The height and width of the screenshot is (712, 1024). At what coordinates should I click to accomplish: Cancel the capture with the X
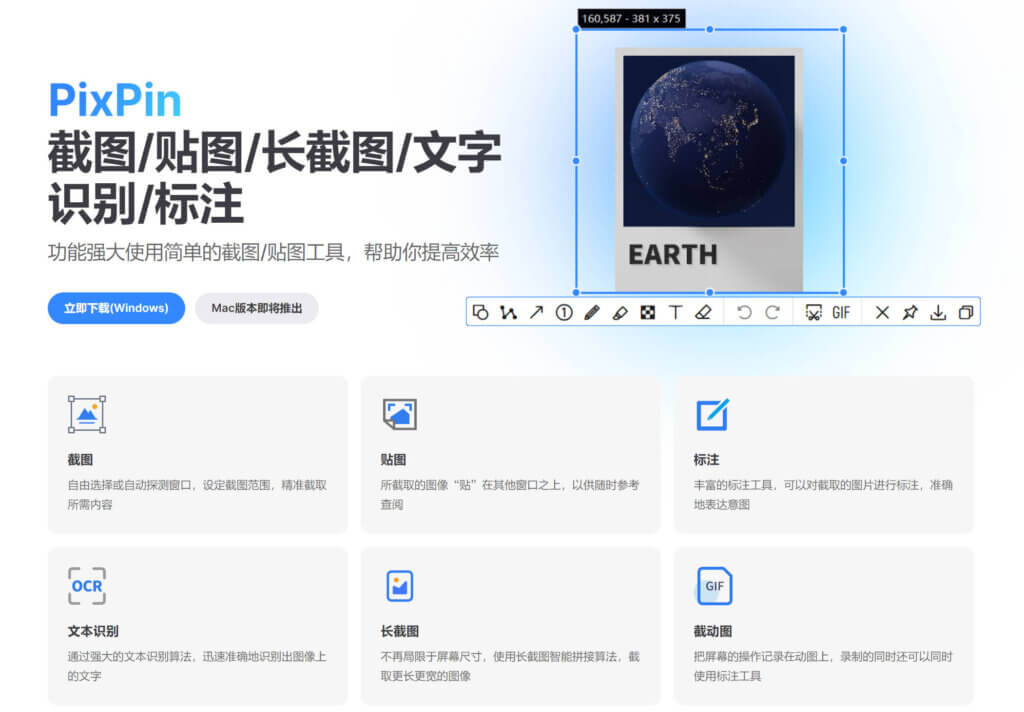click(x=883, y=312)
